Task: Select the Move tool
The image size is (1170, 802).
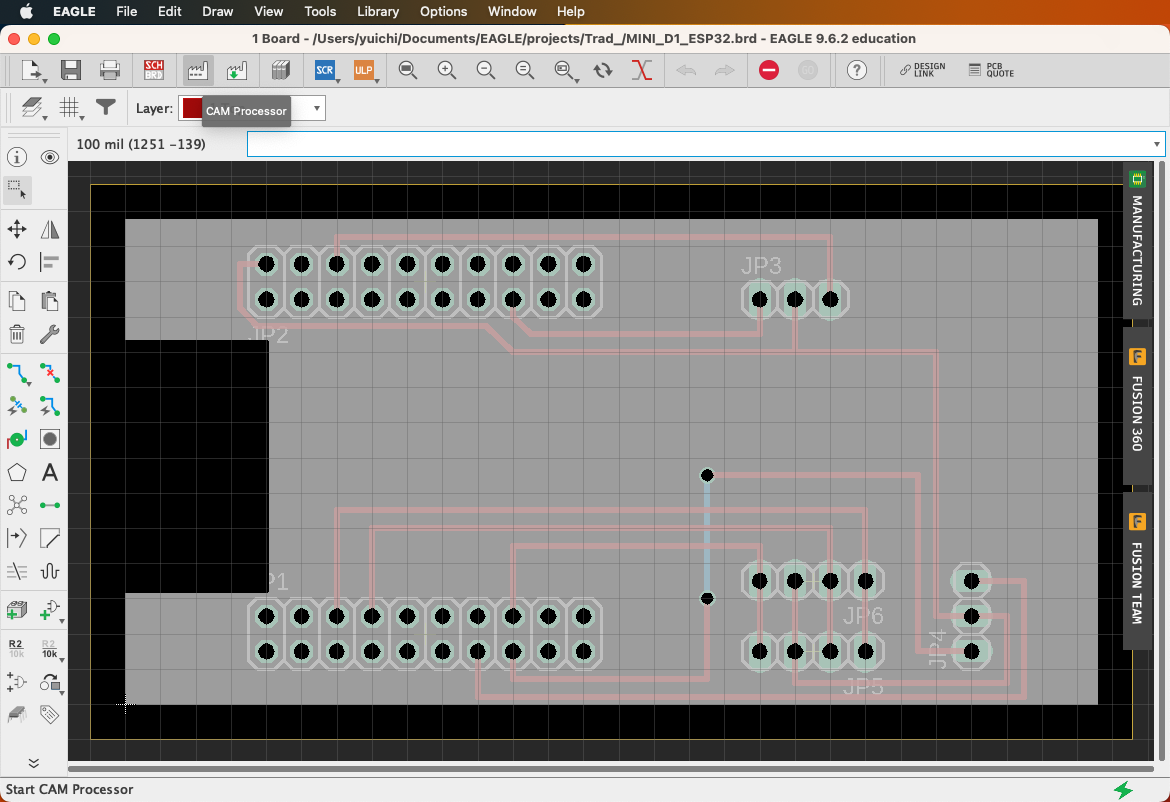Action: point(17,229)
